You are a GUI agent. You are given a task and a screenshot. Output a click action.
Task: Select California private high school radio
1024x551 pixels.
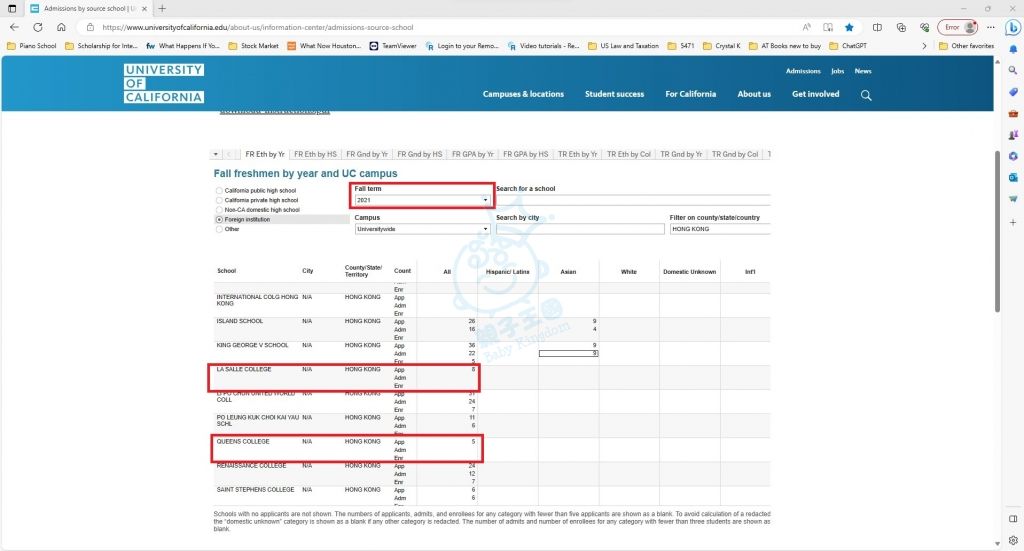click(x=219, y=200)
